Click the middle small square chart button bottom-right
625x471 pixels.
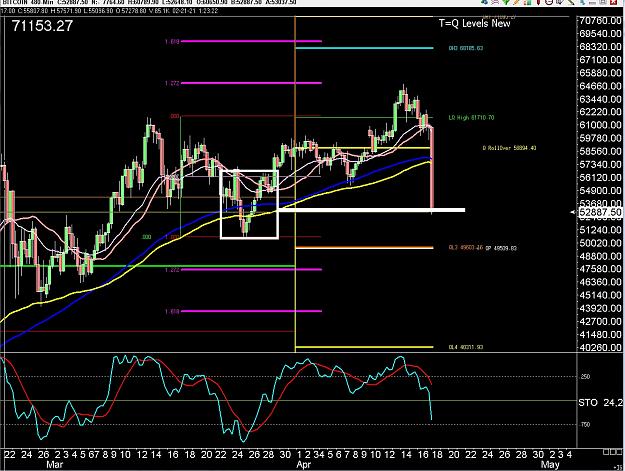tap(612, 452)
